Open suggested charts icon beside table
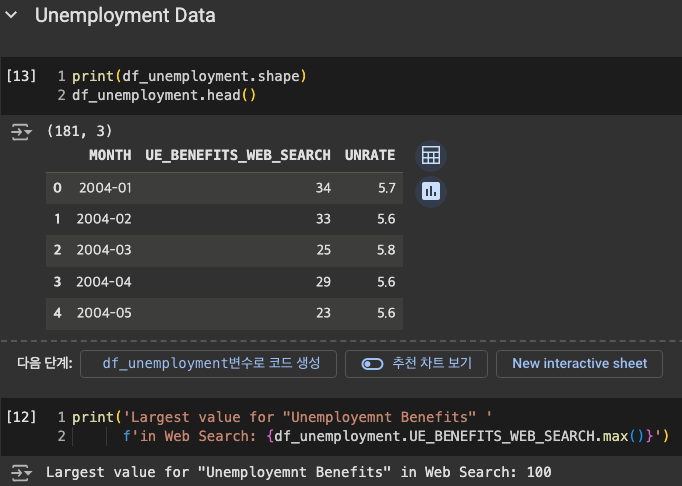This screenshot has width=682, height=486. click(x=431, y=190)
